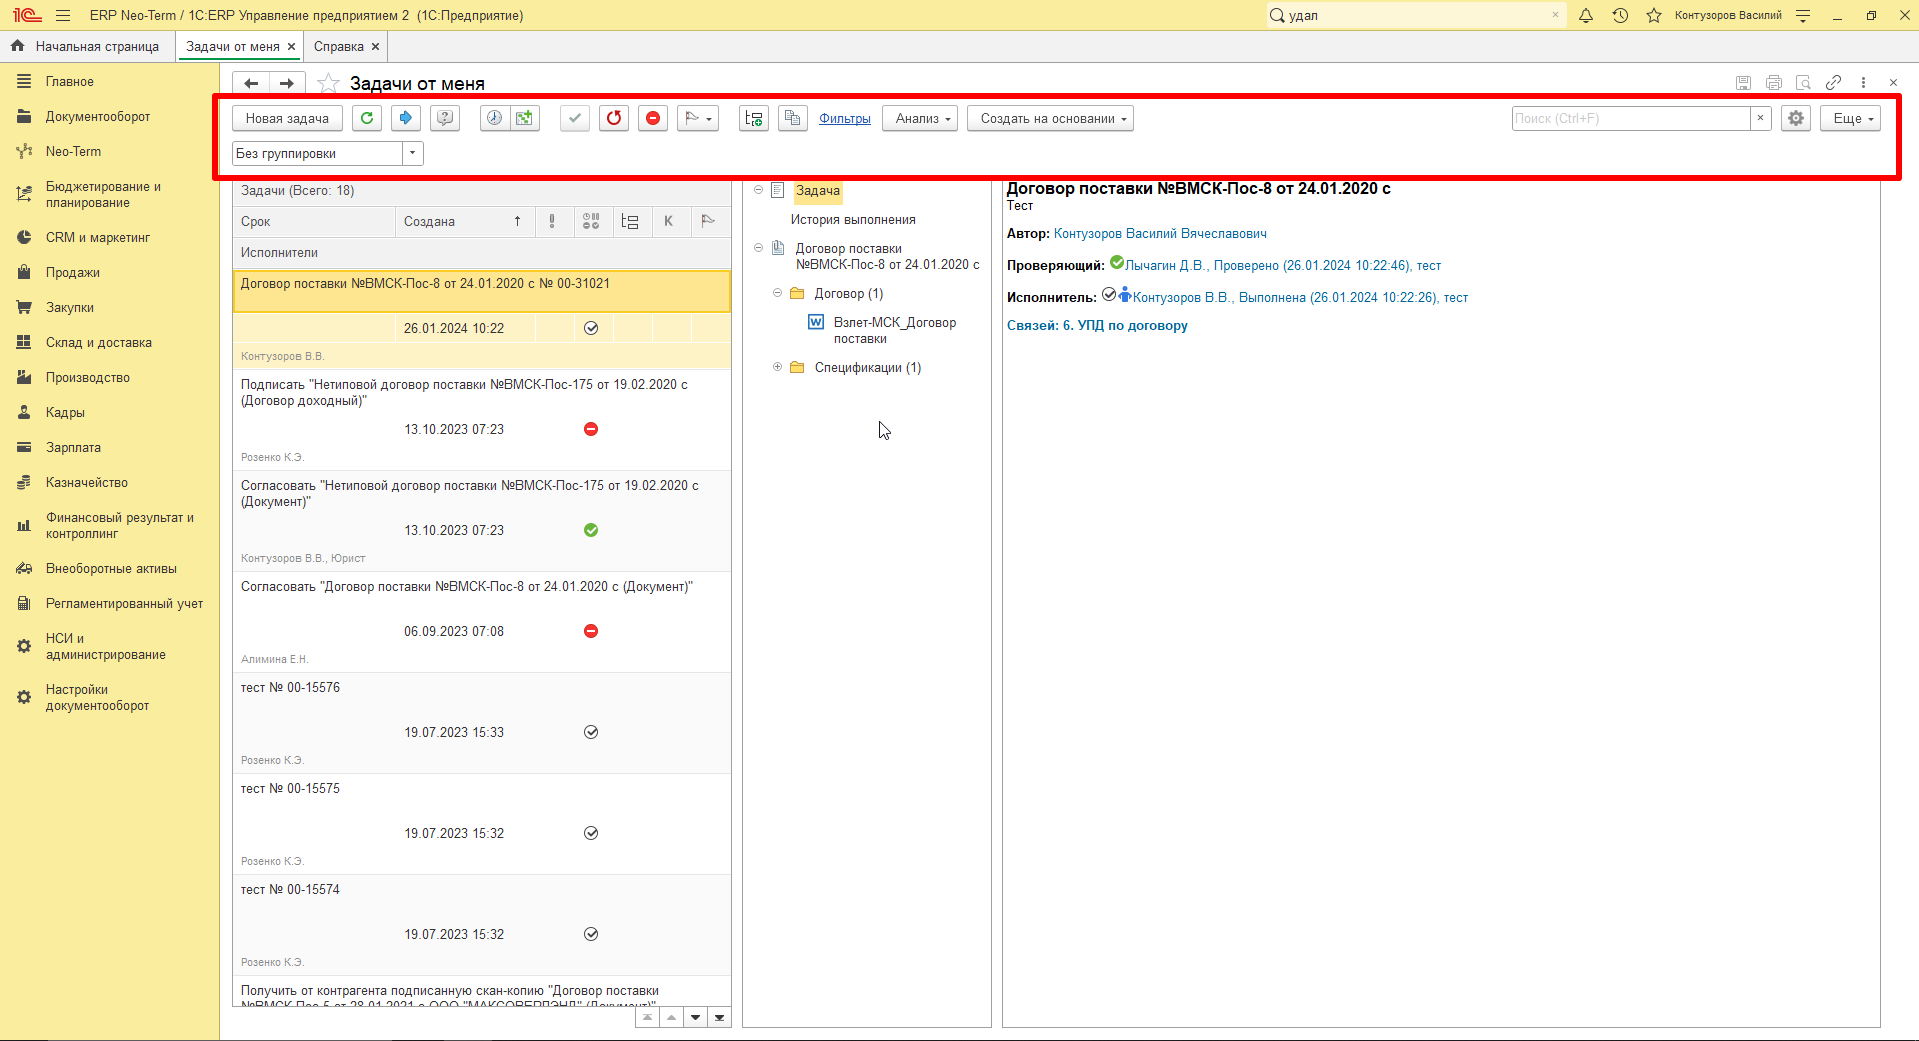The width and height of the screenshot is (1919, 1041).
Task: Open the gear settings icon near search
Action: click(x=1796, y=118)
